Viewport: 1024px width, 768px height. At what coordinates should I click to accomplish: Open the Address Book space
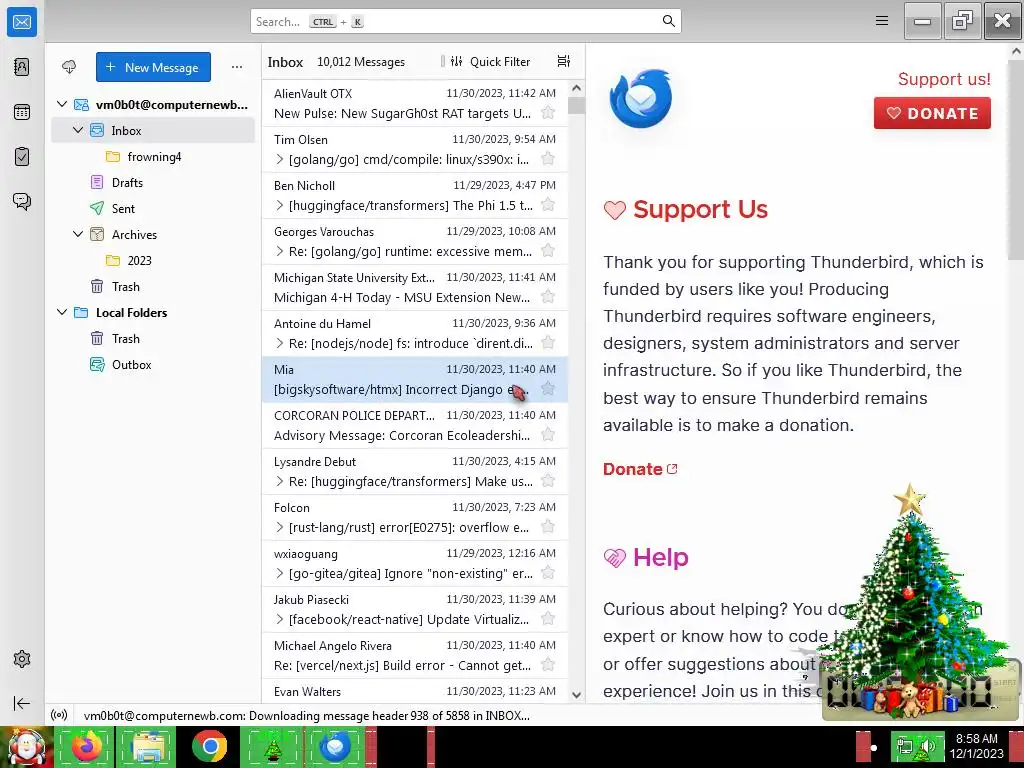[22, 67]
